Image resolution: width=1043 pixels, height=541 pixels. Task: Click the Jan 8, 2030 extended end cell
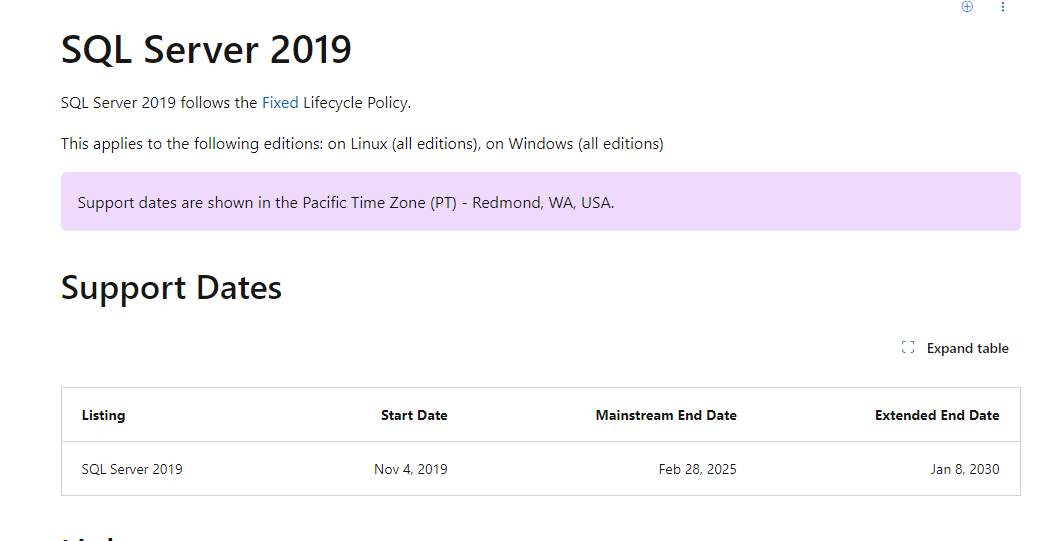coord(965,469)
